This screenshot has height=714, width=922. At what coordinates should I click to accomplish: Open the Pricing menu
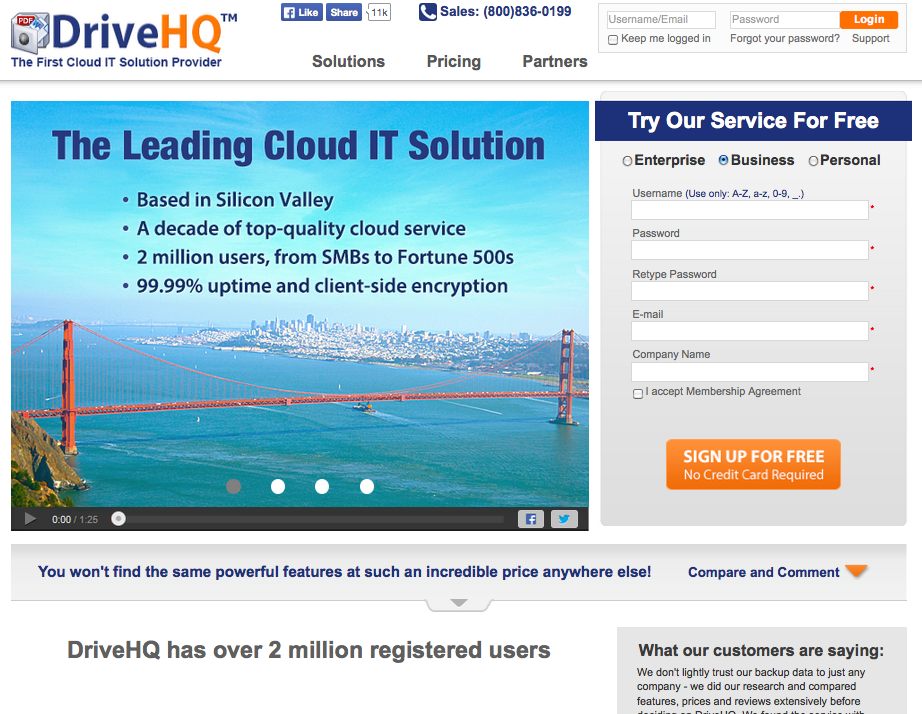pyautogui.click(x=453, y=61)
